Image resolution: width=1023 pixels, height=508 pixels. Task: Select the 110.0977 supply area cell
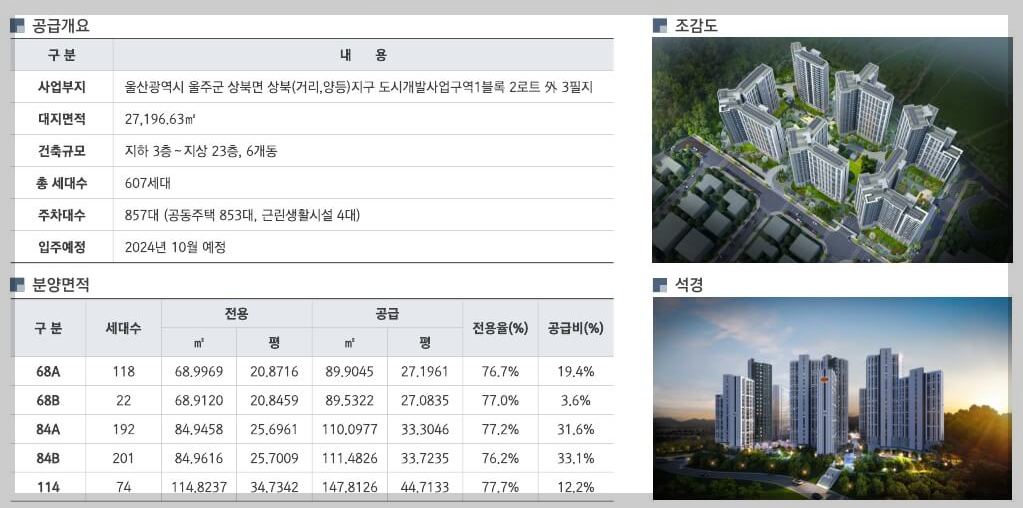click(350, 429)
